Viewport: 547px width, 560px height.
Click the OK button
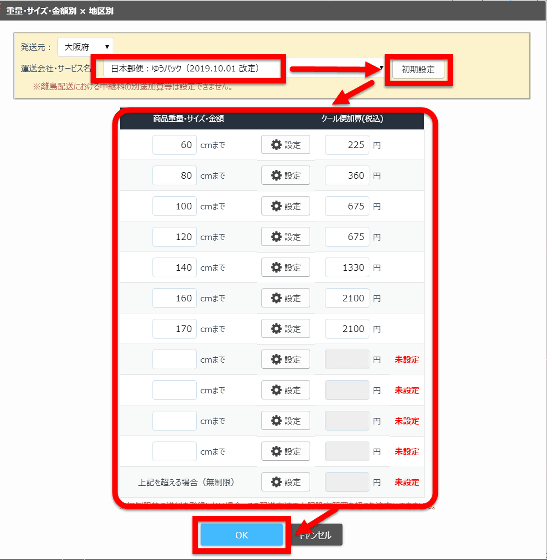tap(242, 535)
